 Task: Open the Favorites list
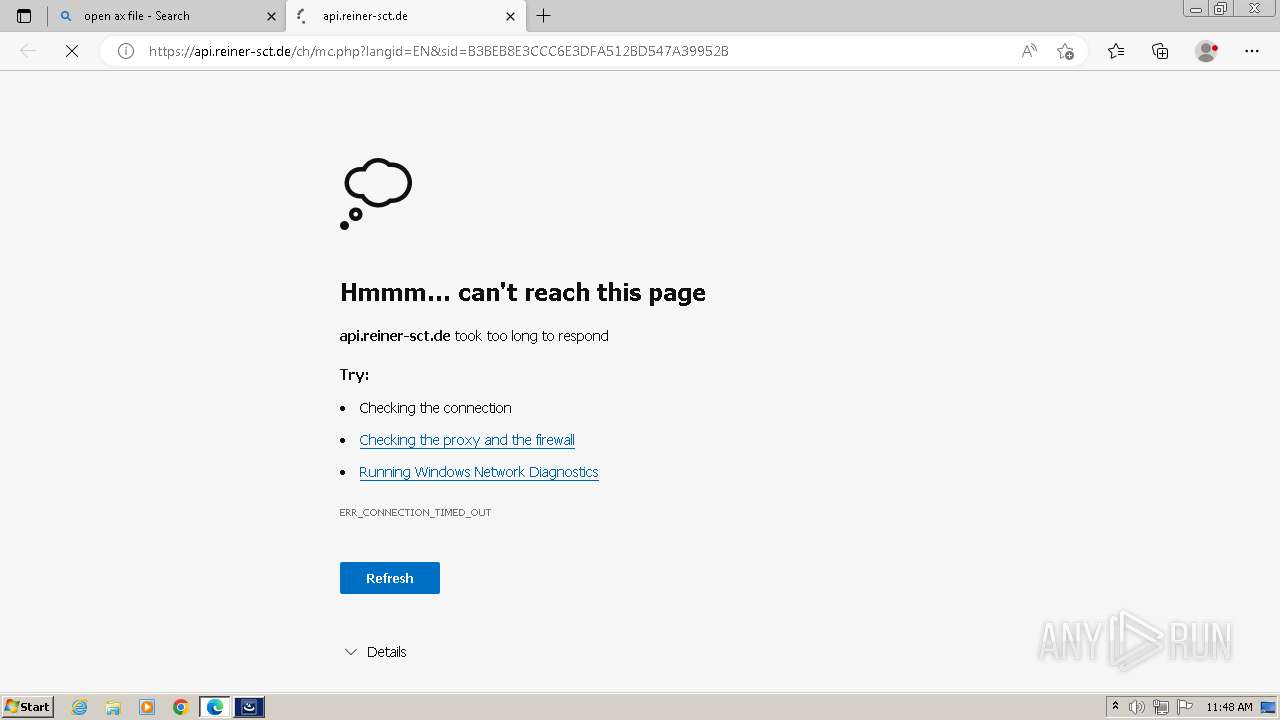(x=1116, y=51)
